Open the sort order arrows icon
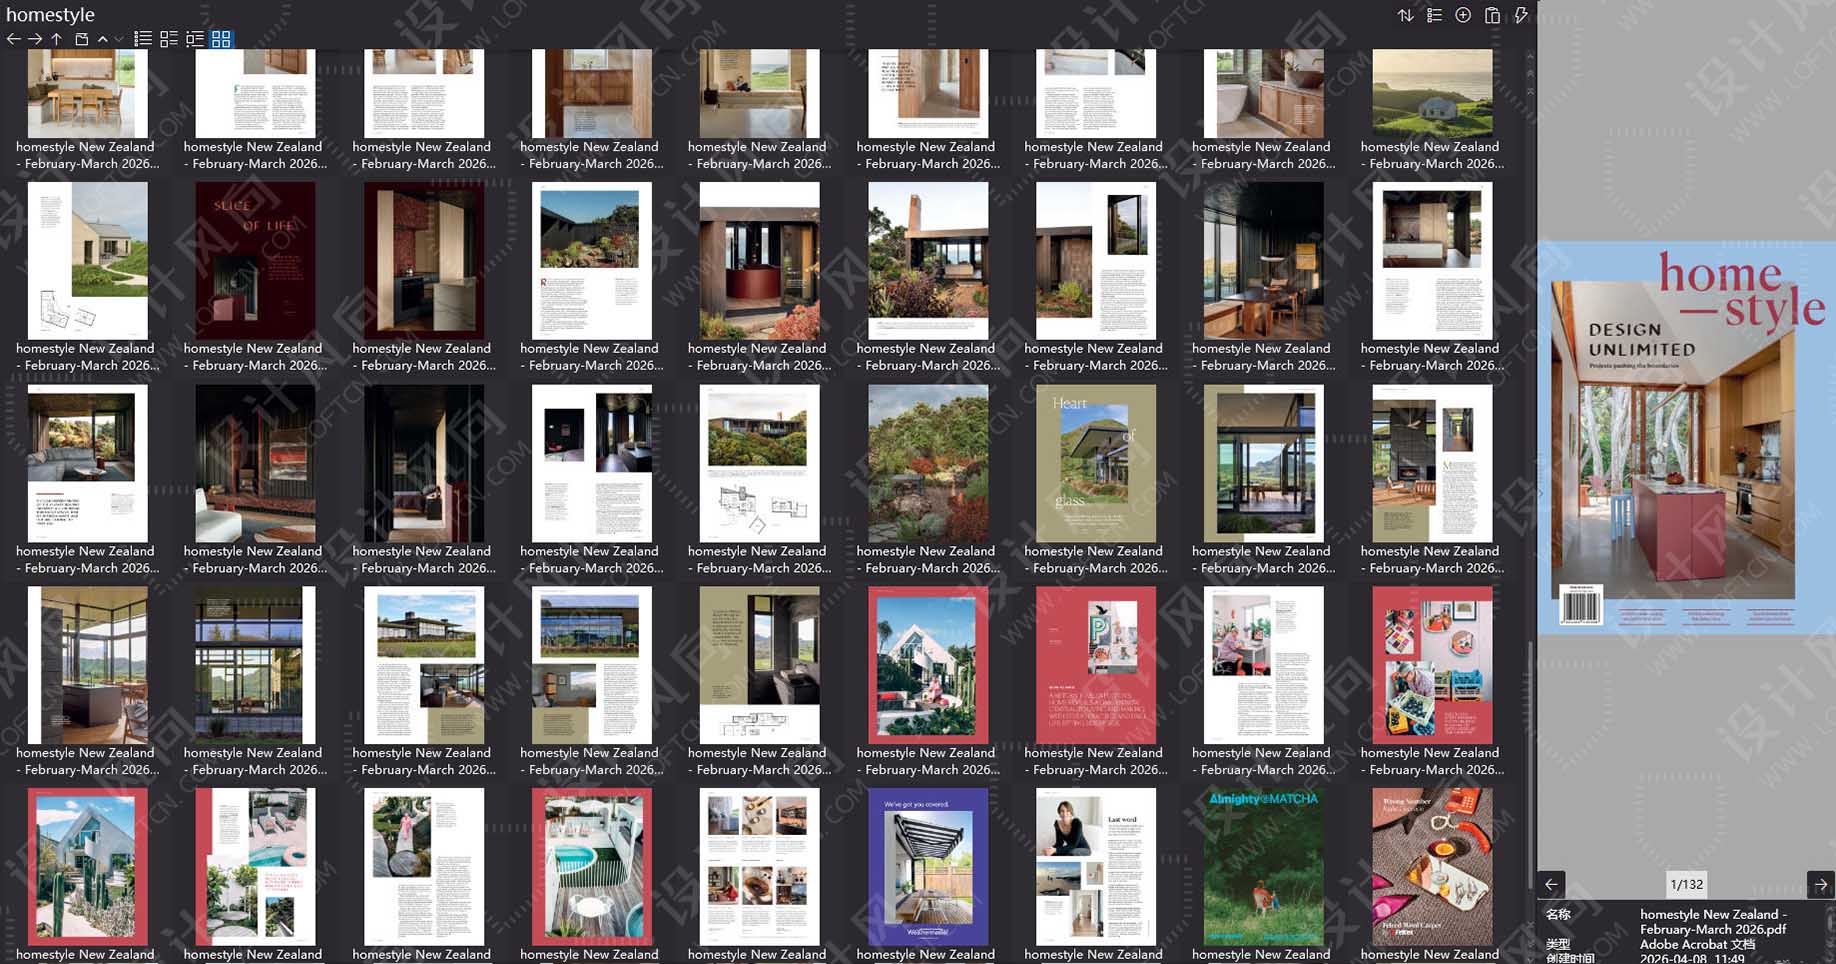 (1405, 15)
